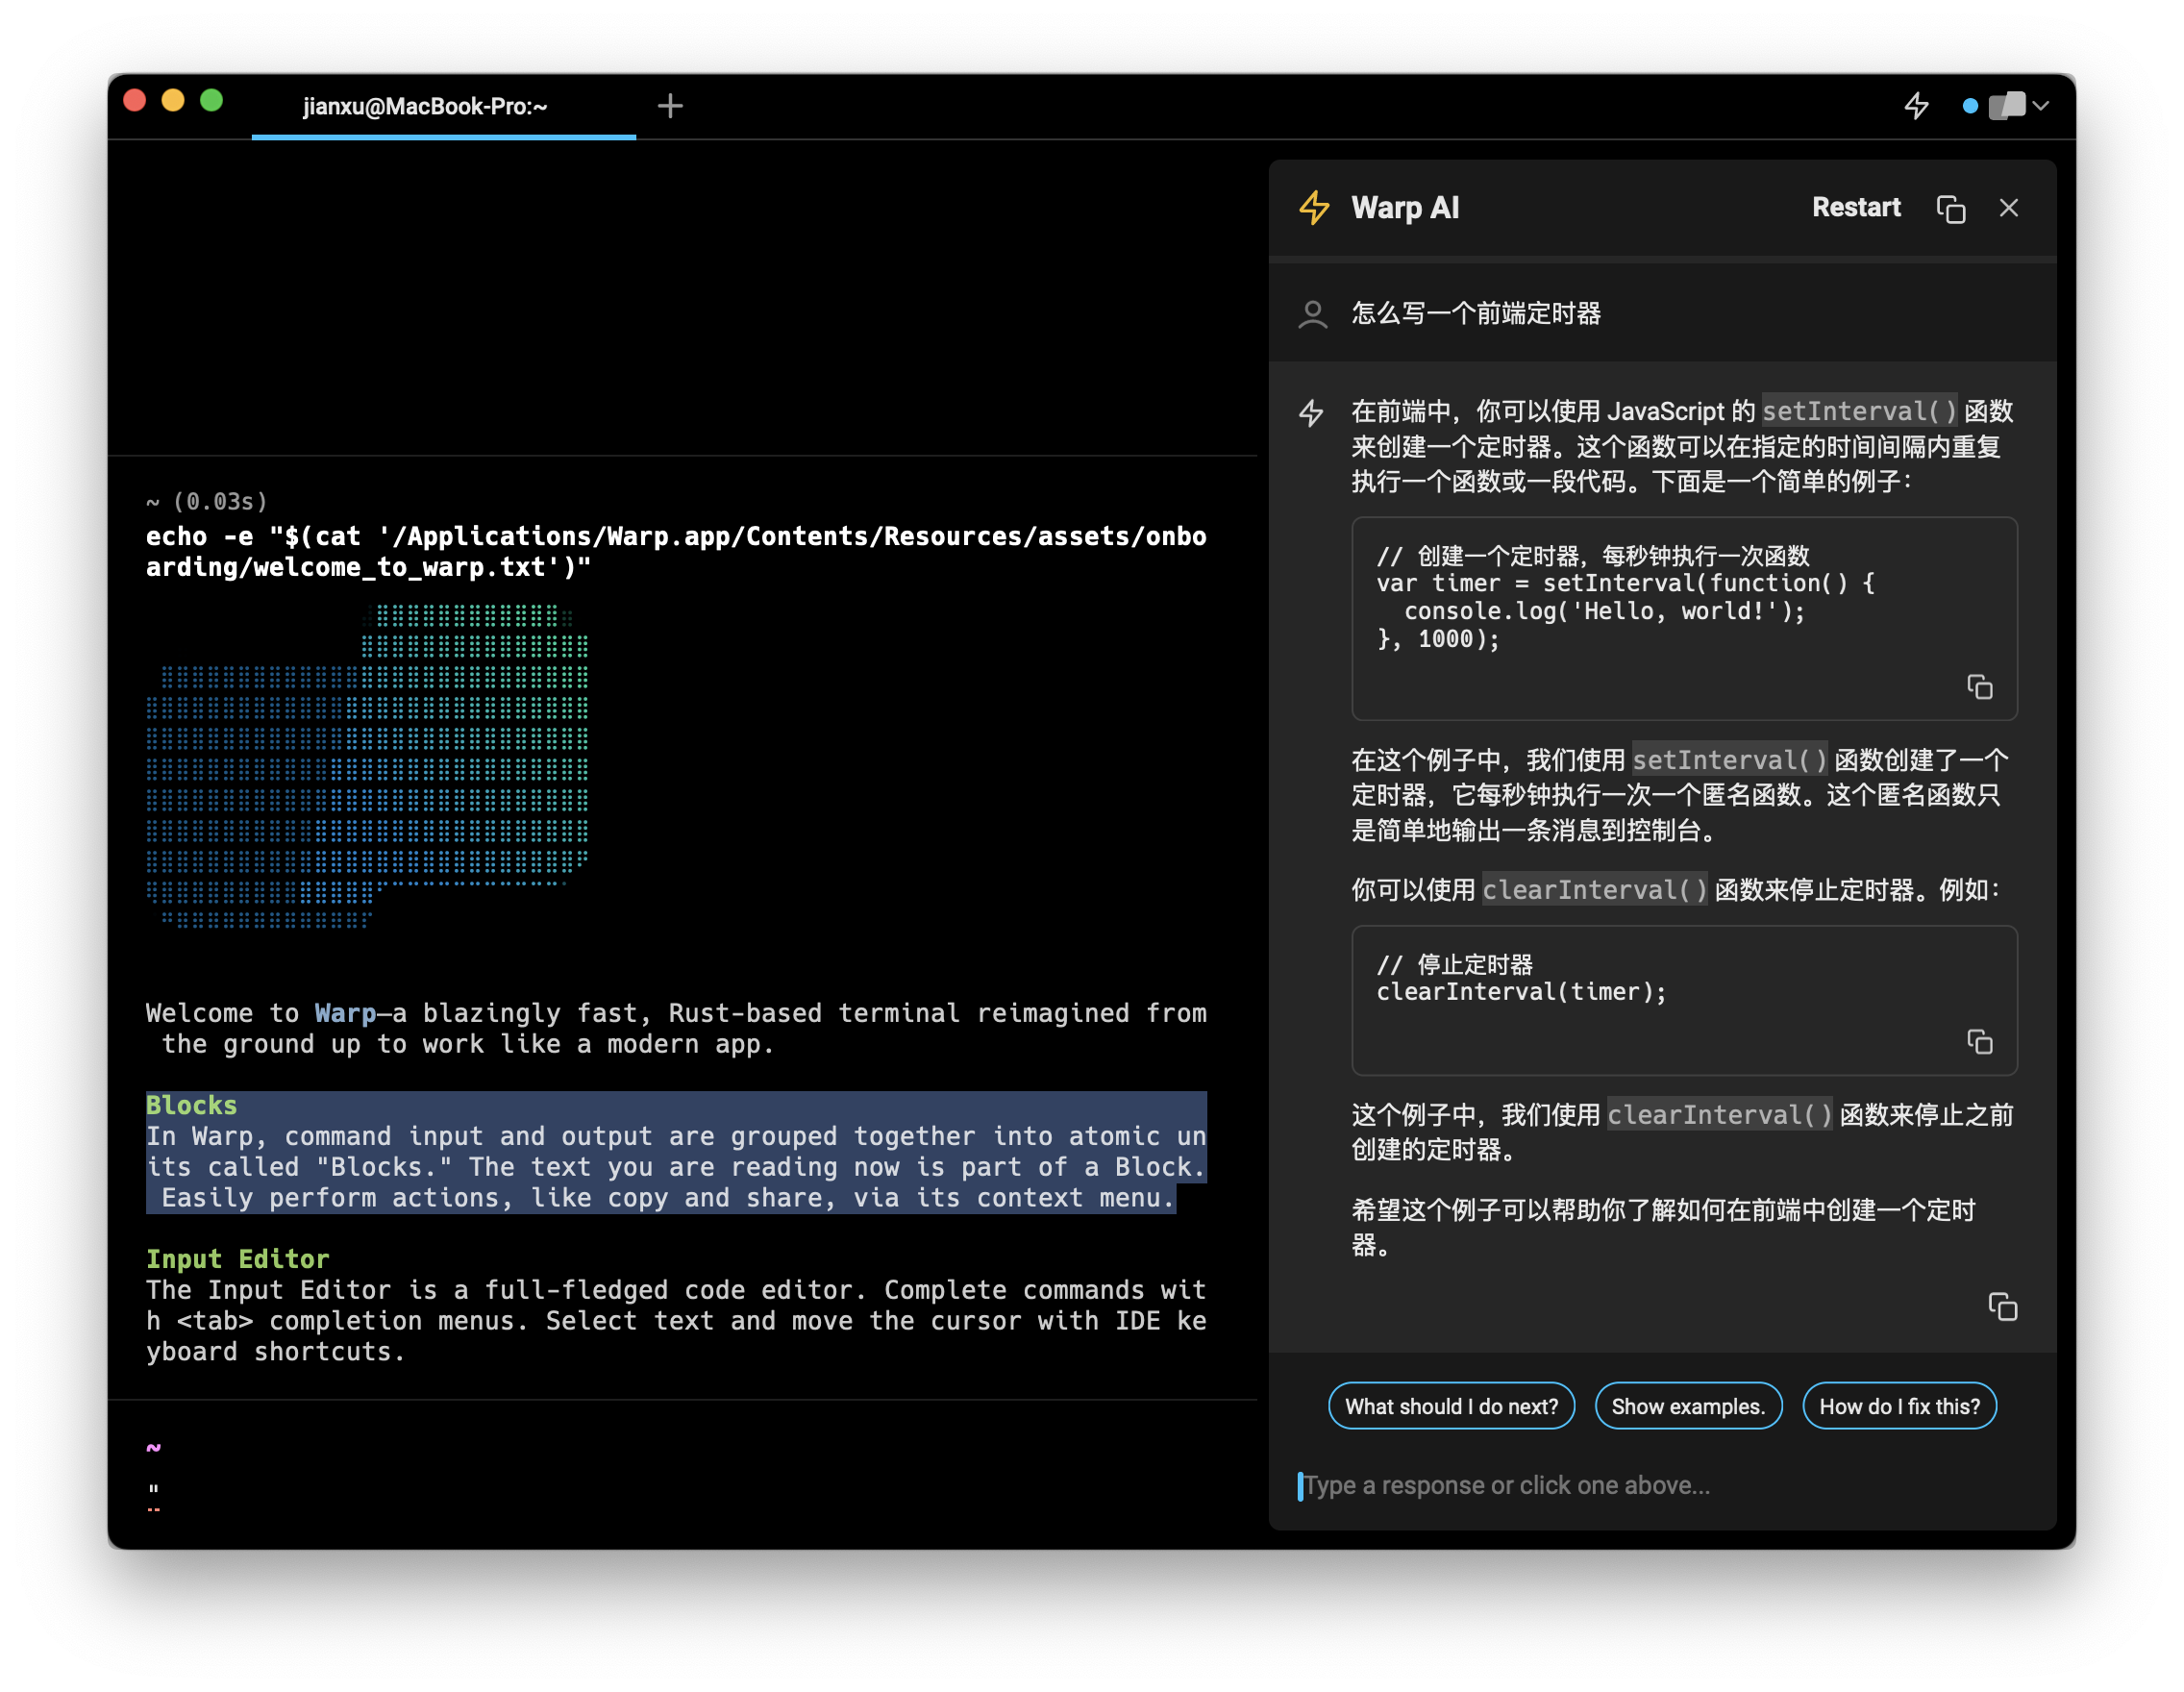Restart the Warp AI conversation

(x=1855, y=208)
